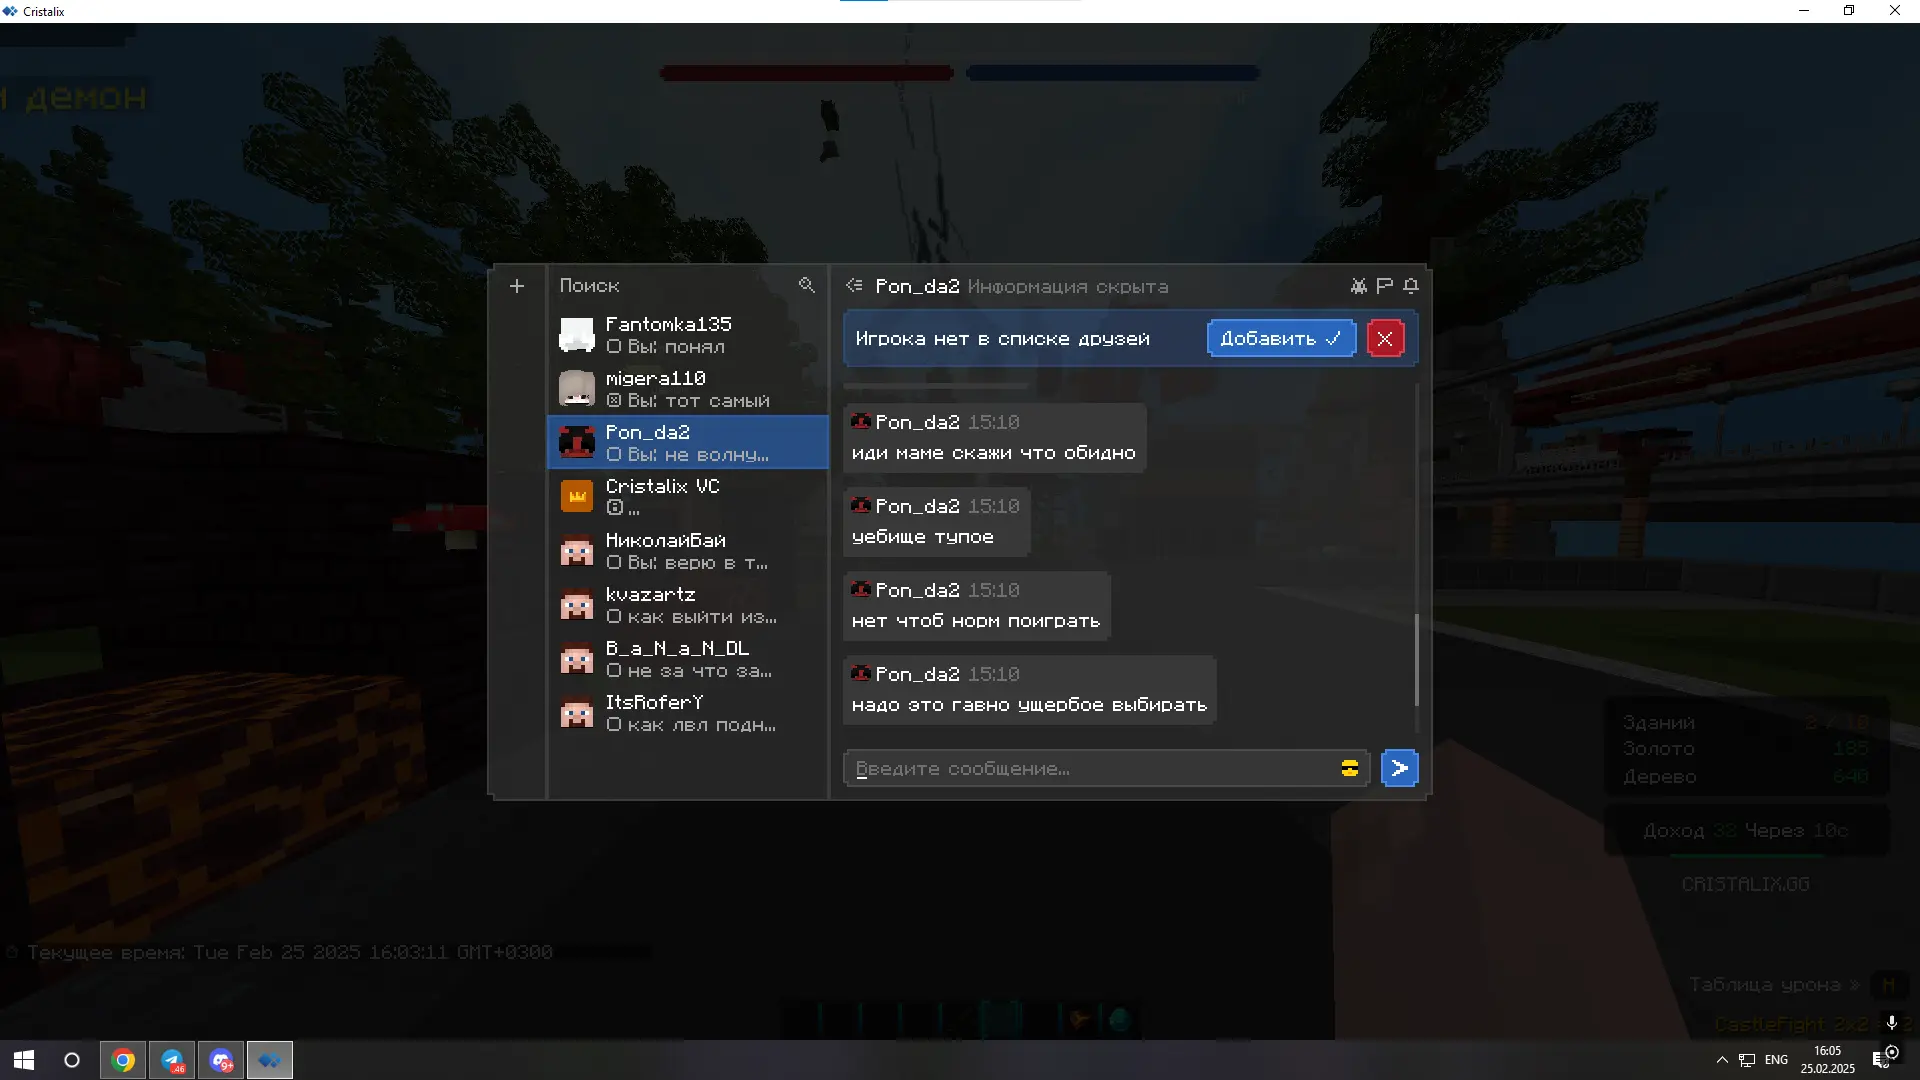Dismiss the friend-list banner with red X
Viewport: 1920px width, 1080px height.
[x=1385, y=338]
